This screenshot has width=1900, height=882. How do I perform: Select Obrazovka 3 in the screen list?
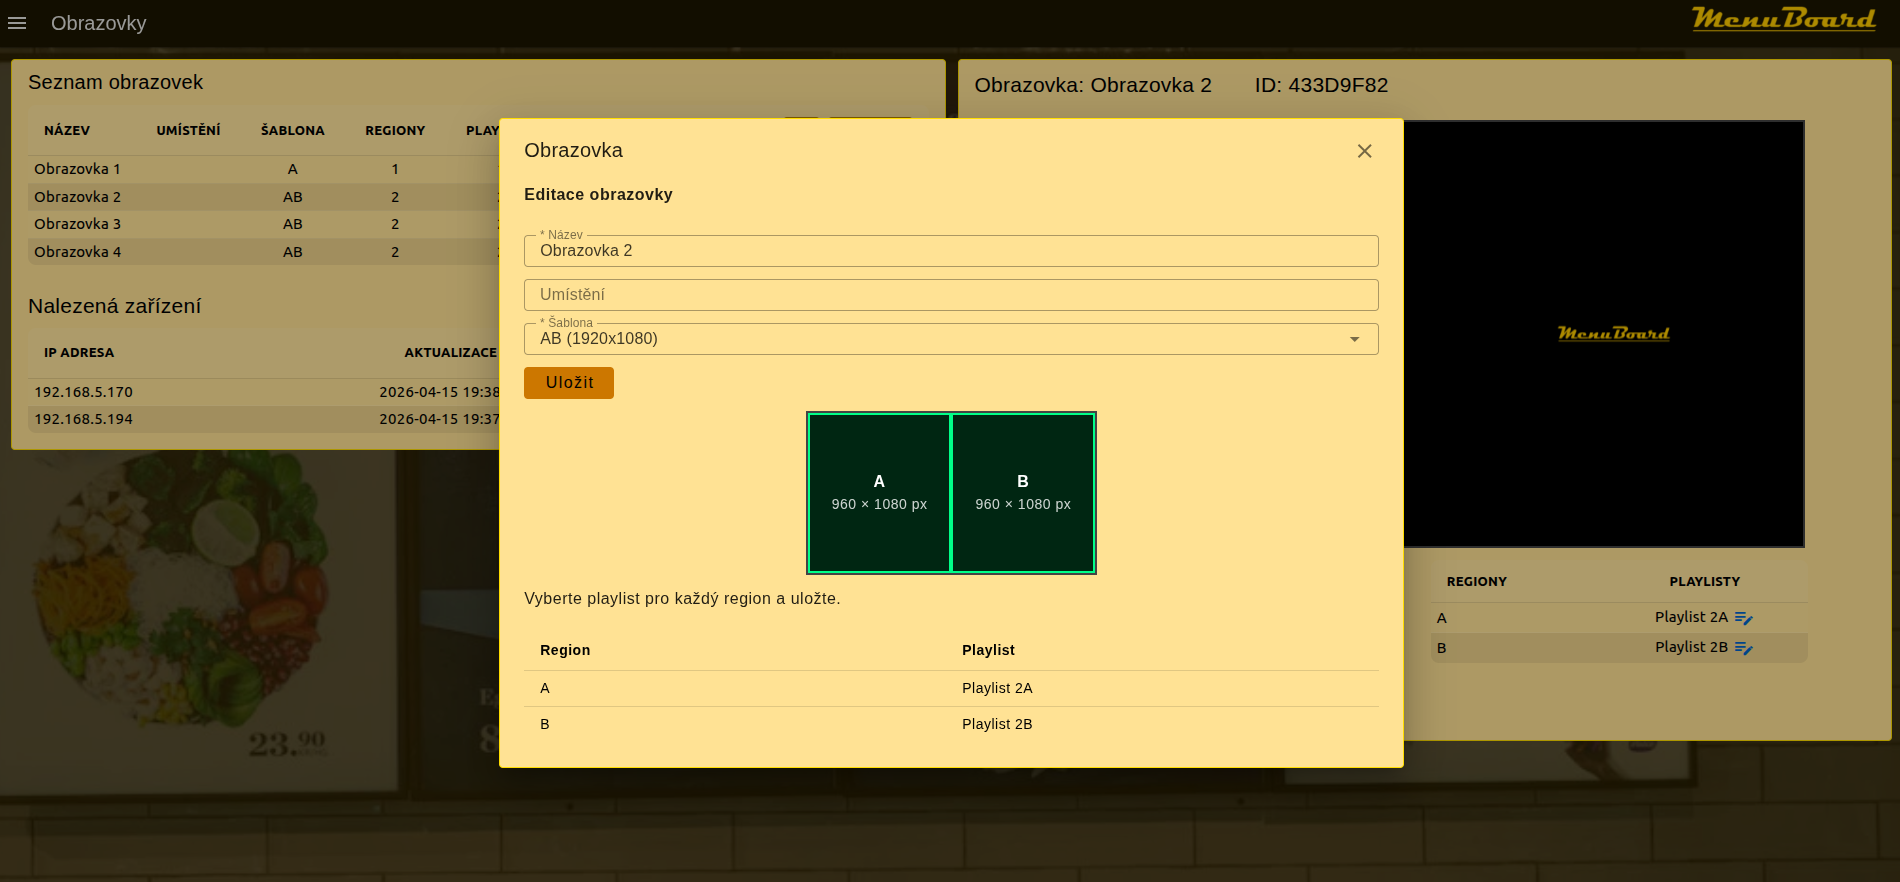(77, 224)
